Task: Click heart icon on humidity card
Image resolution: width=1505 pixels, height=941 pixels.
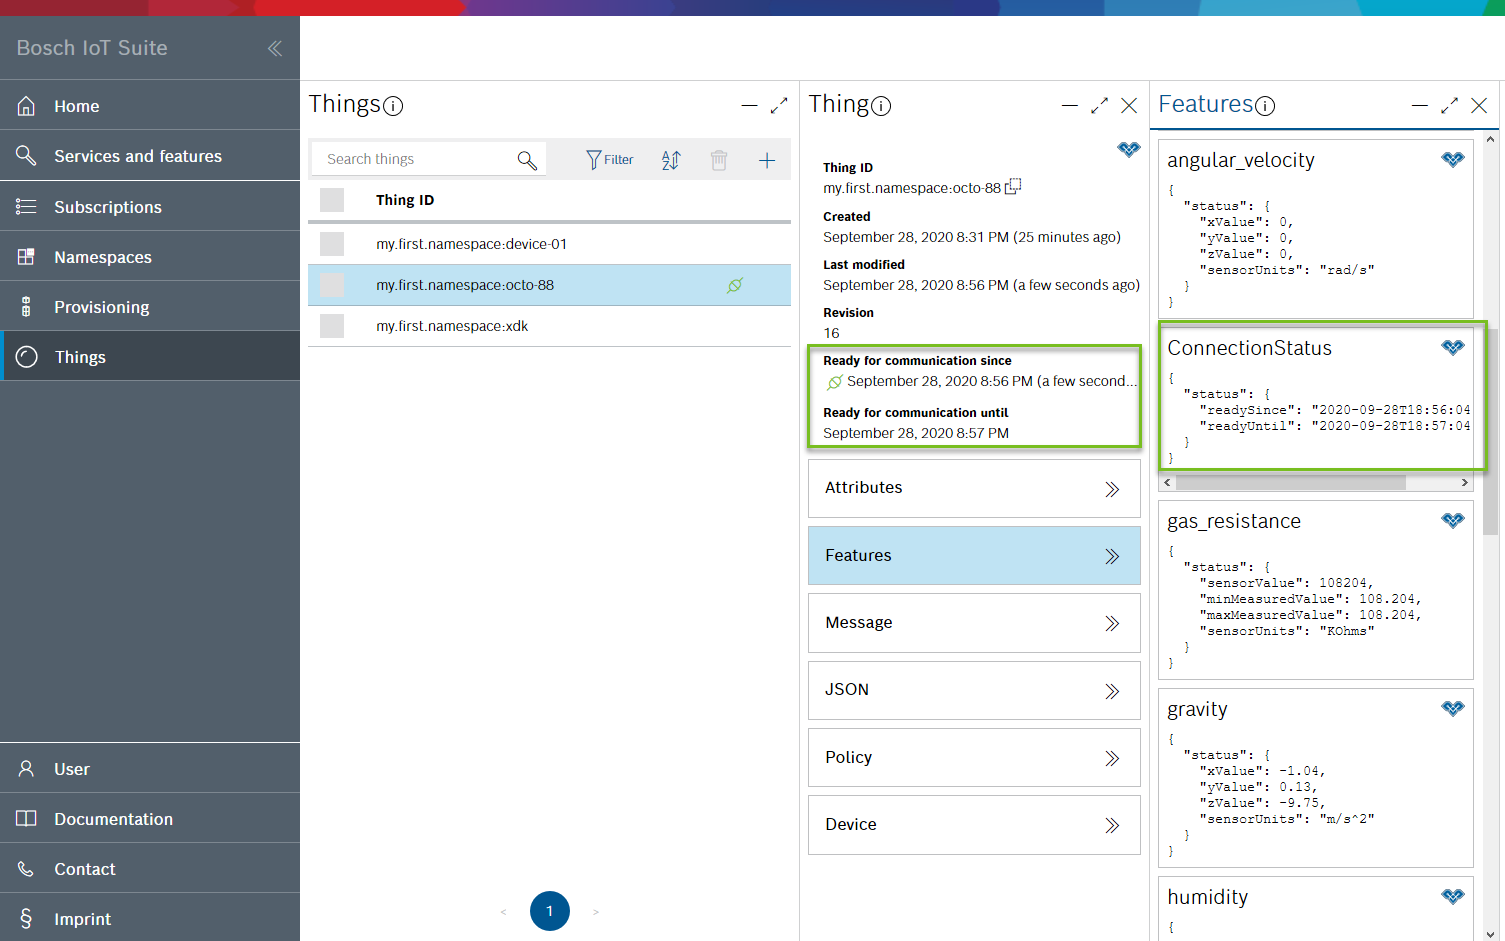Action: click(1453, 896)
